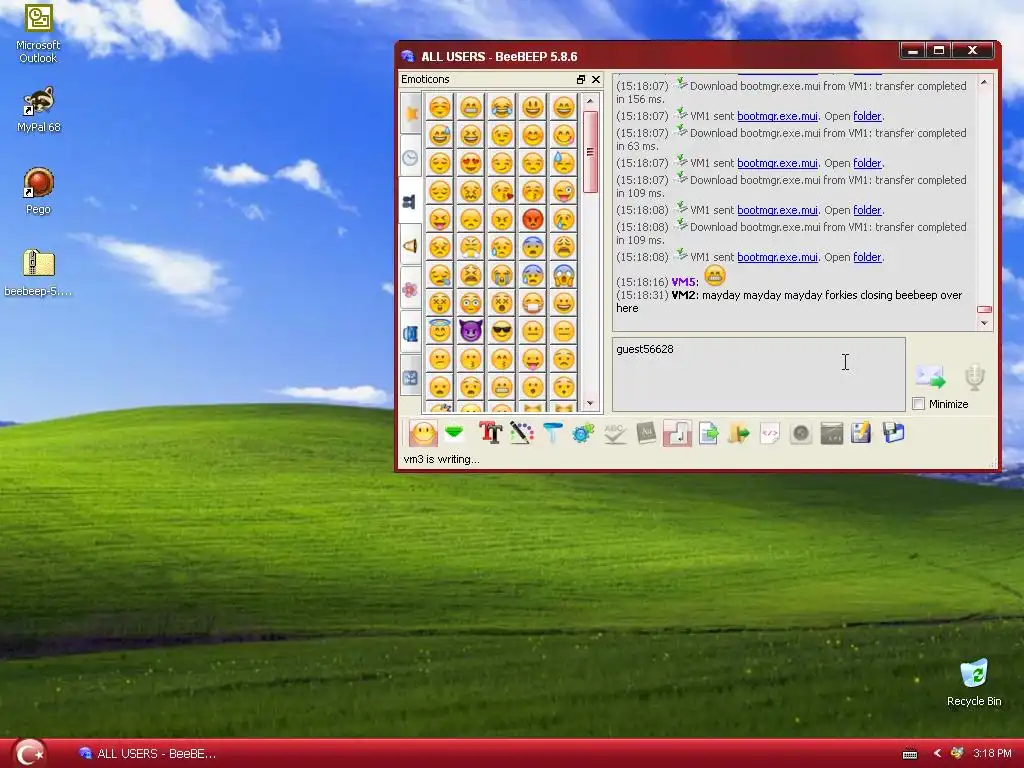Click the emoticon list scroll down arrow
Image resolution: width=1024 pixels, height=768 pixels.
590,403
